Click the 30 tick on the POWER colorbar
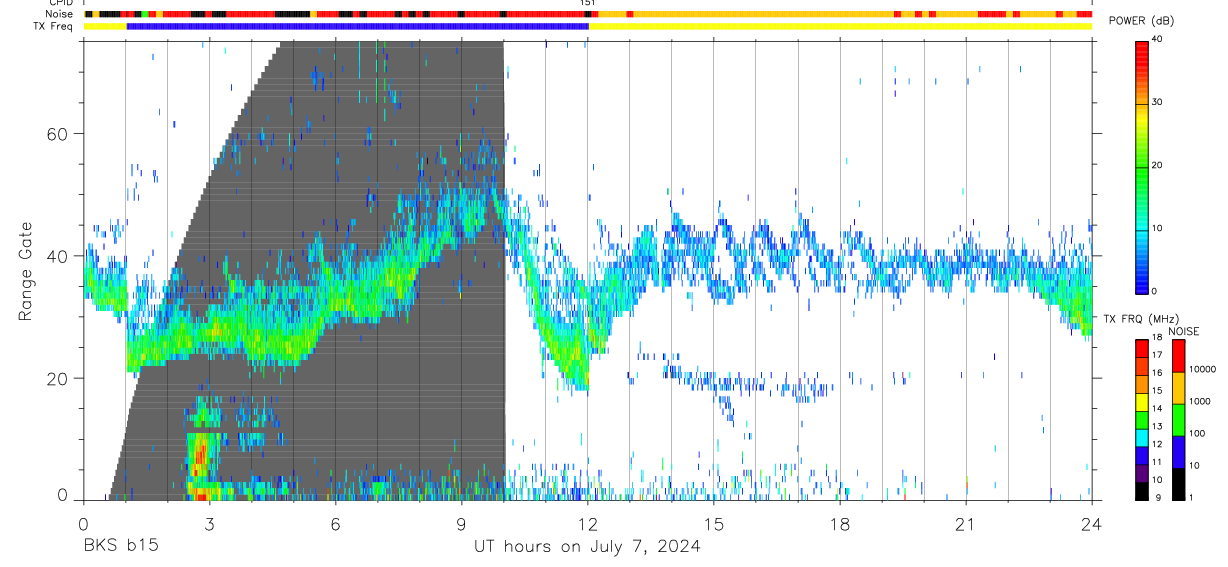Screen dimensions: 1228x567 coord(1156,103)
